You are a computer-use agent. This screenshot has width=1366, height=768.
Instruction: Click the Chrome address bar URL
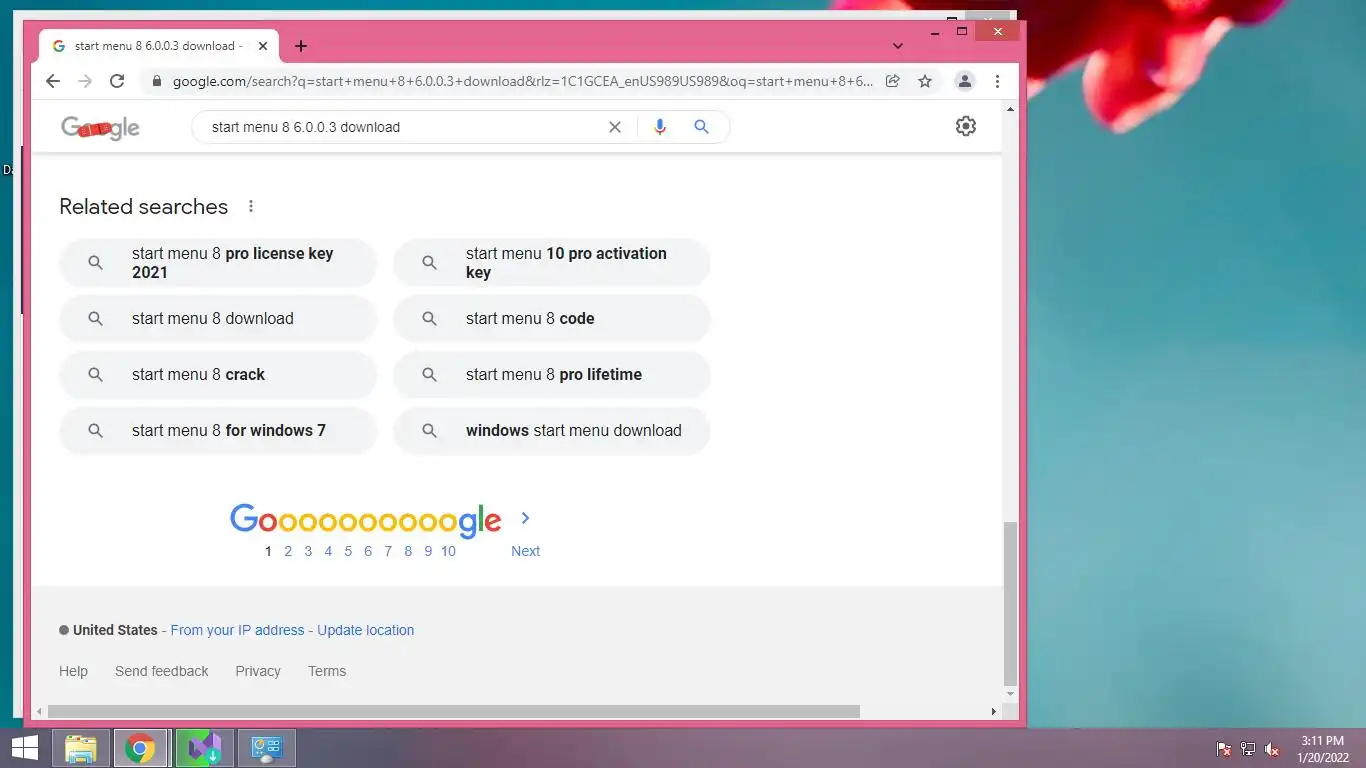[x=522, y=82]
